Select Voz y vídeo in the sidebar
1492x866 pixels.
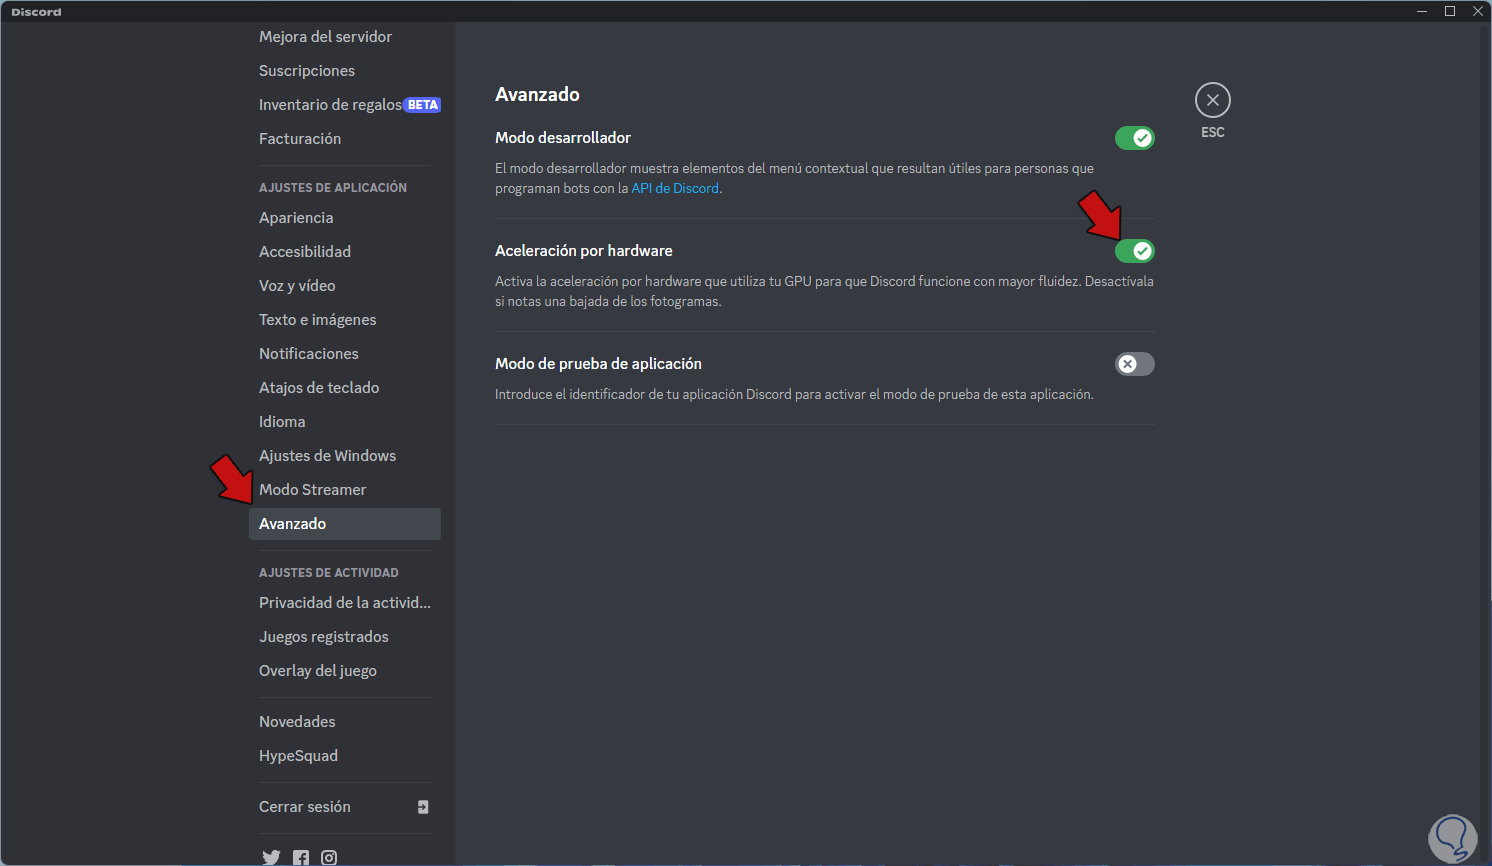[x=297, y=286]
